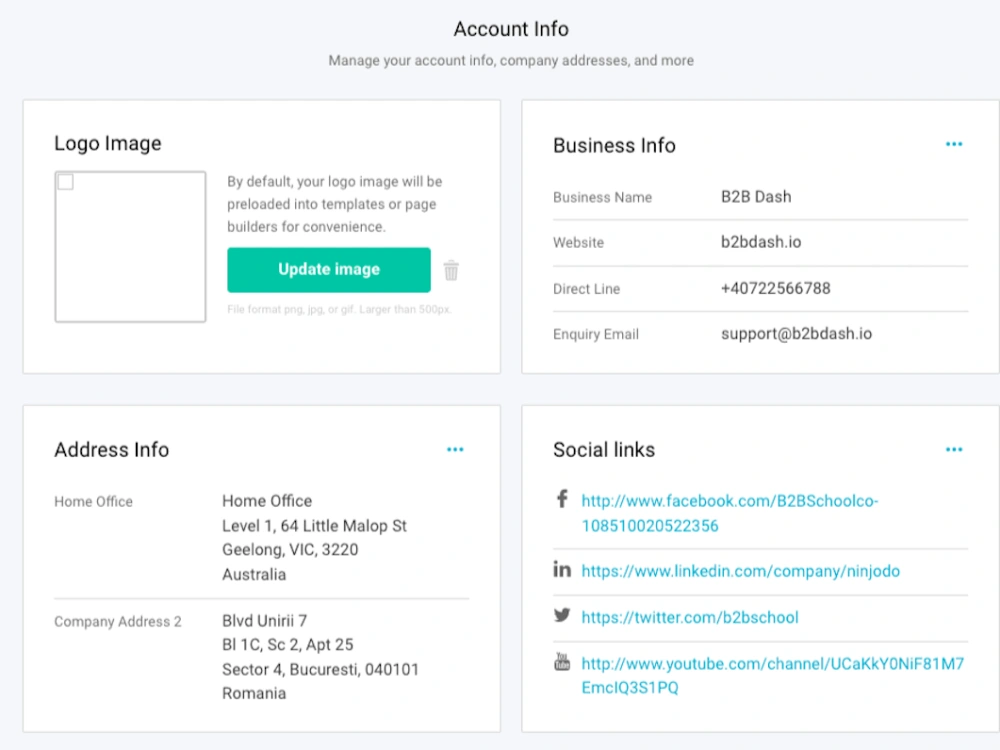Open the Address Info options menu
1000x750 pixels.
(x=455, y=449)
